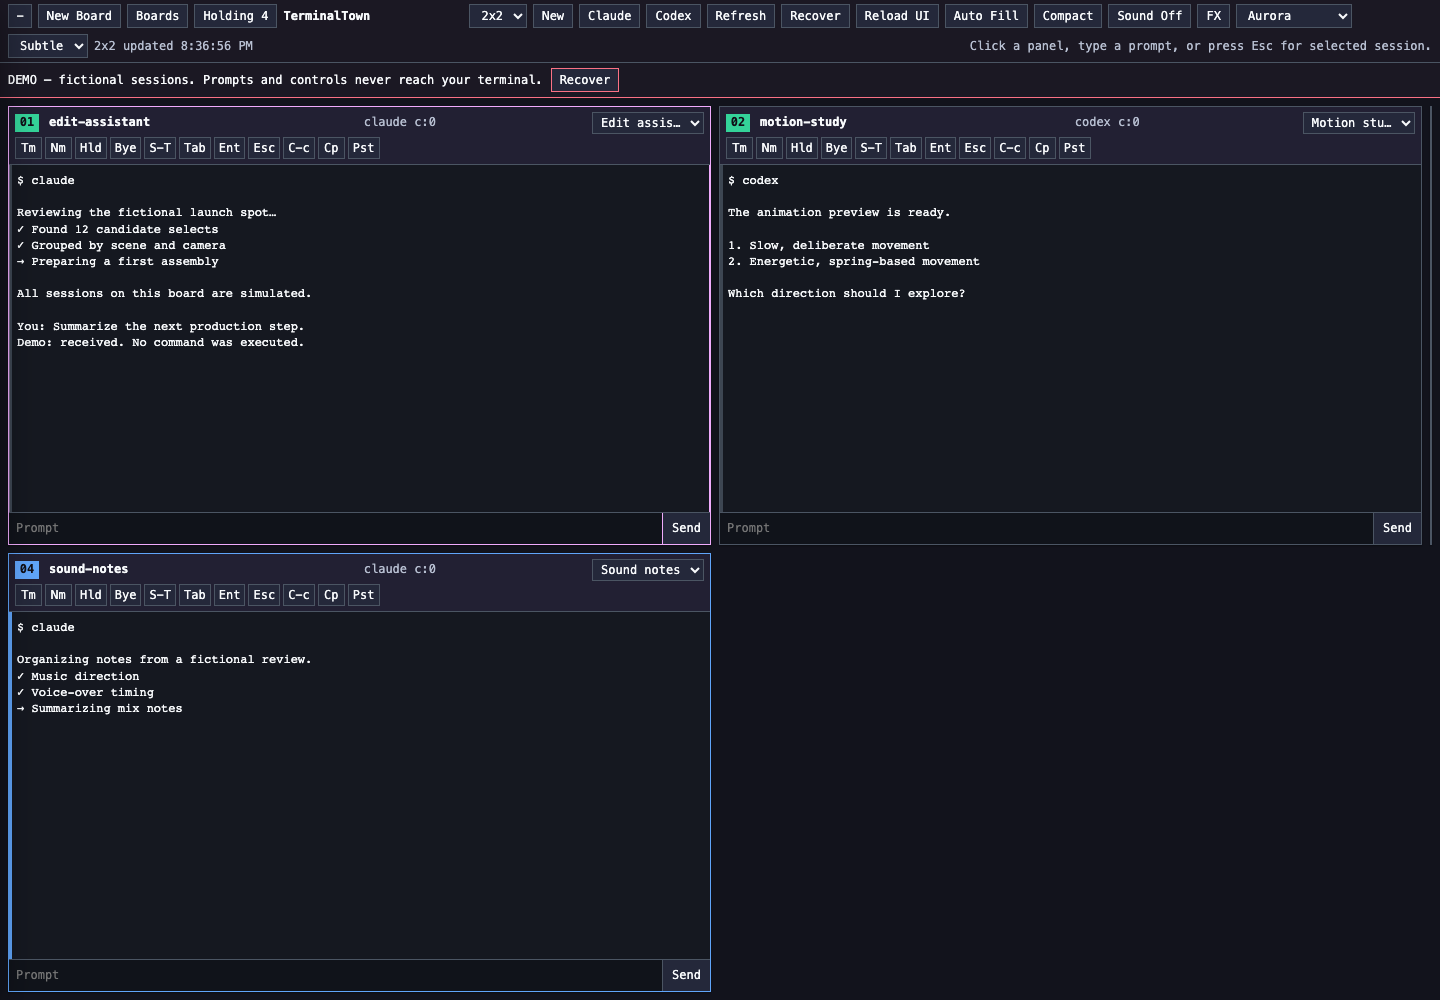Open the Aurora theme dropdown
The height and width of the screenshot is (1000, 1440).
[x=1294, y=16]
